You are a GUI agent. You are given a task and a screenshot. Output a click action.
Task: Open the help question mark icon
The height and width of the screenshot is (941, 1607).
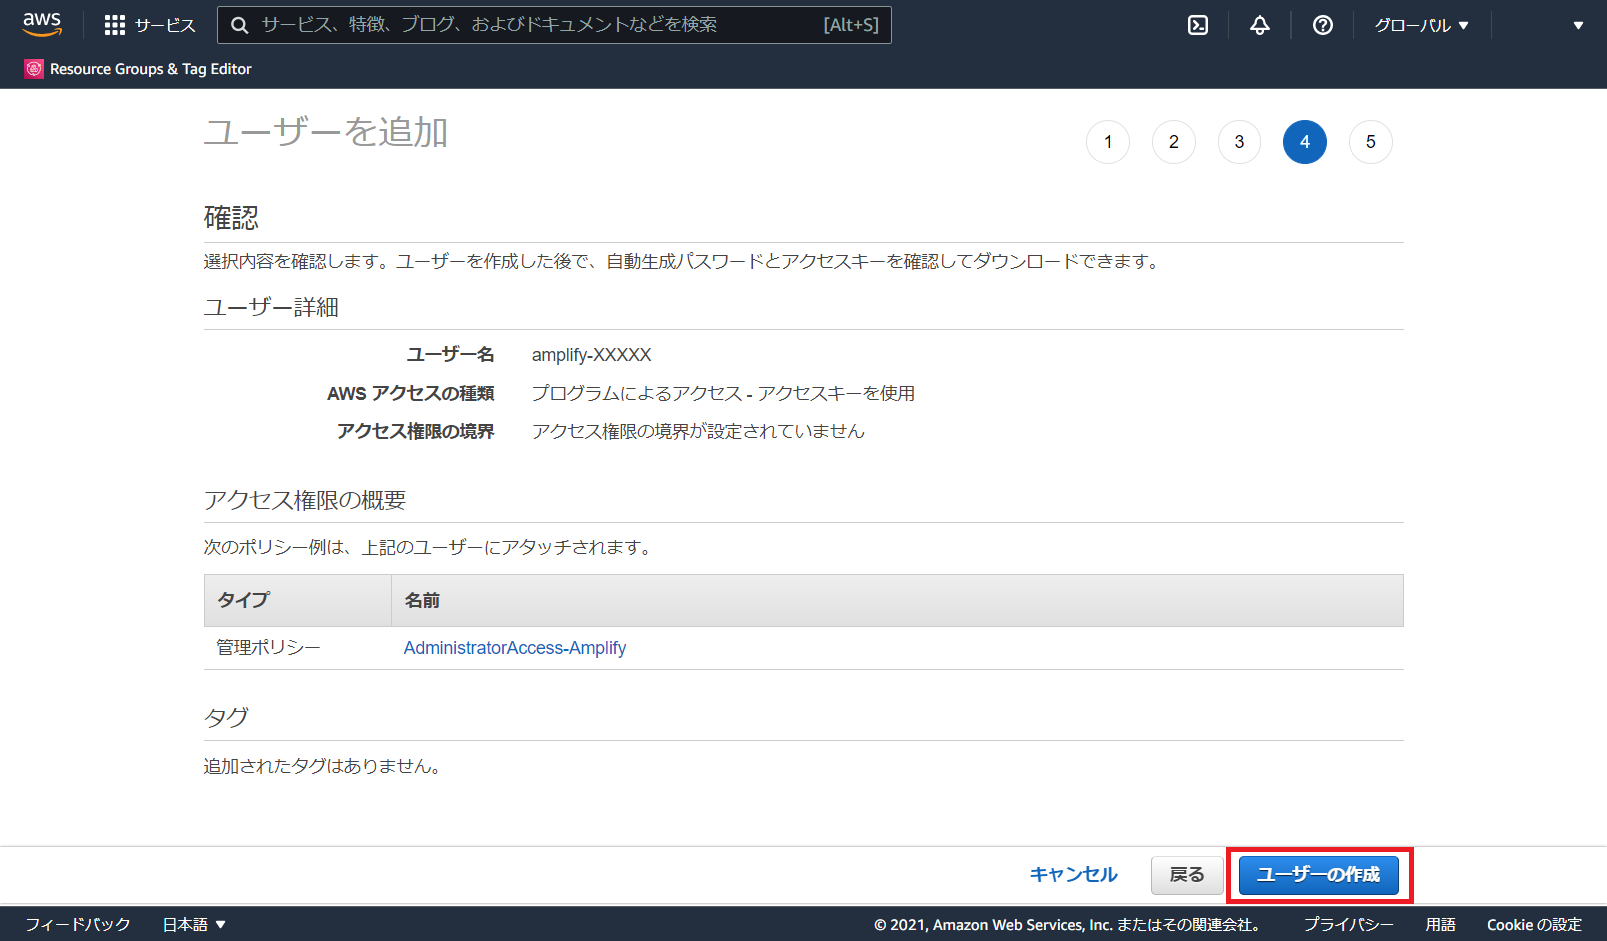[1322, 25]
